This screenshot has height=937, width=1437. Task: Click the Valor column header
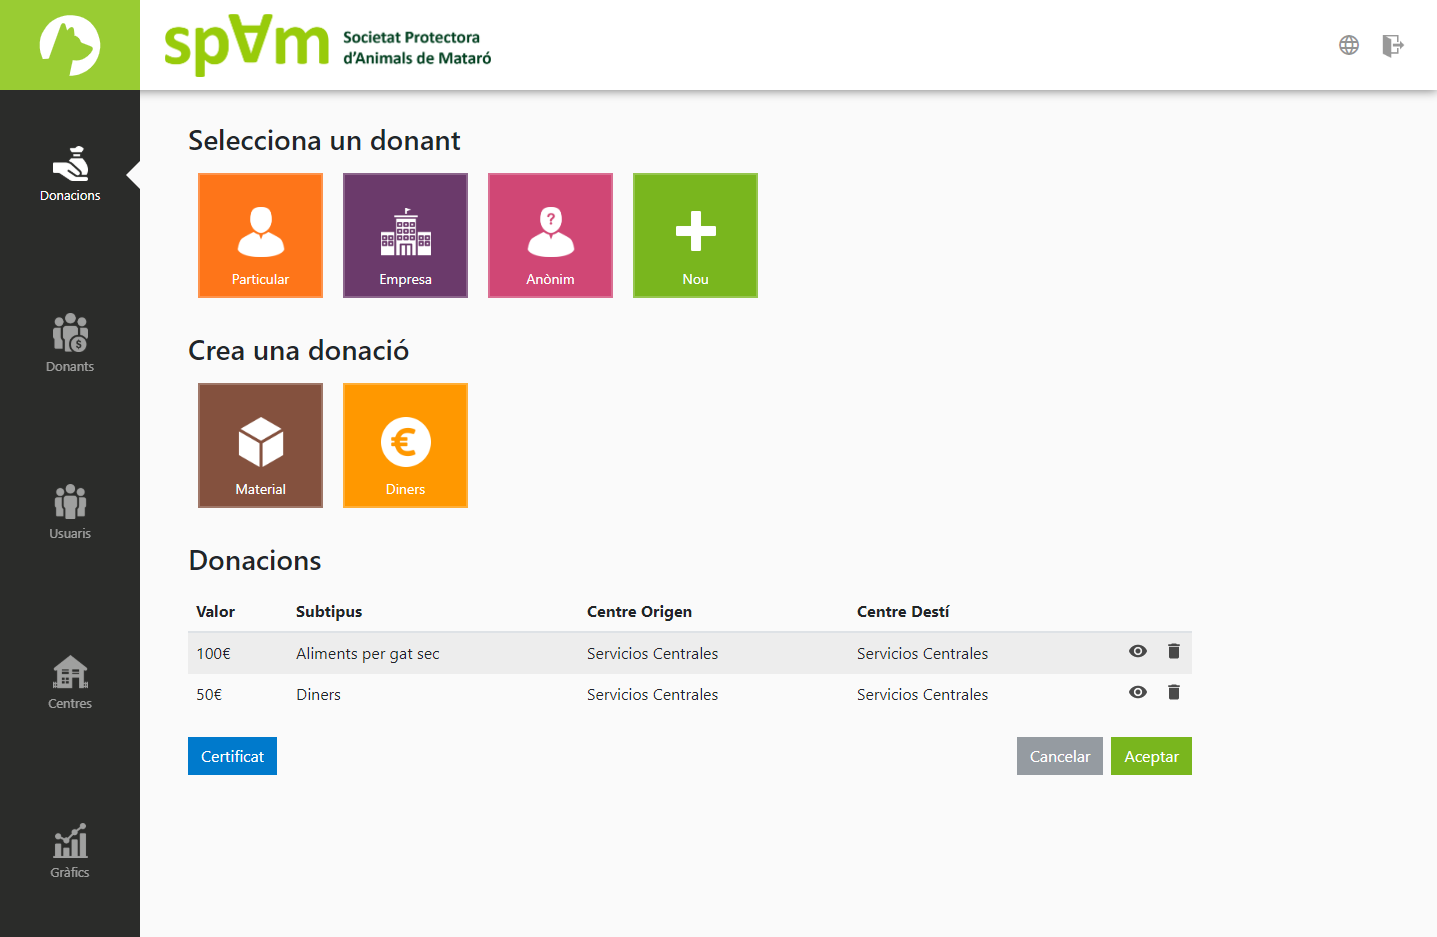215,611
